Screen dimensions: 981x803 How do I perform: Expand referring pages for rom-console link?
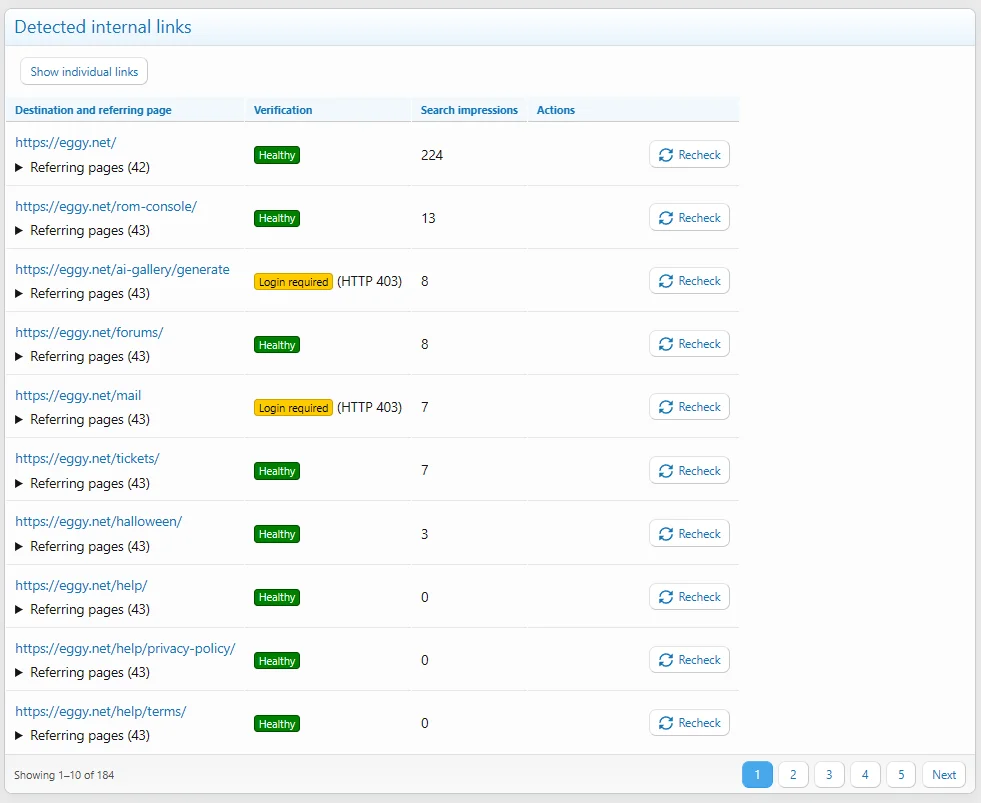(82, 230)
